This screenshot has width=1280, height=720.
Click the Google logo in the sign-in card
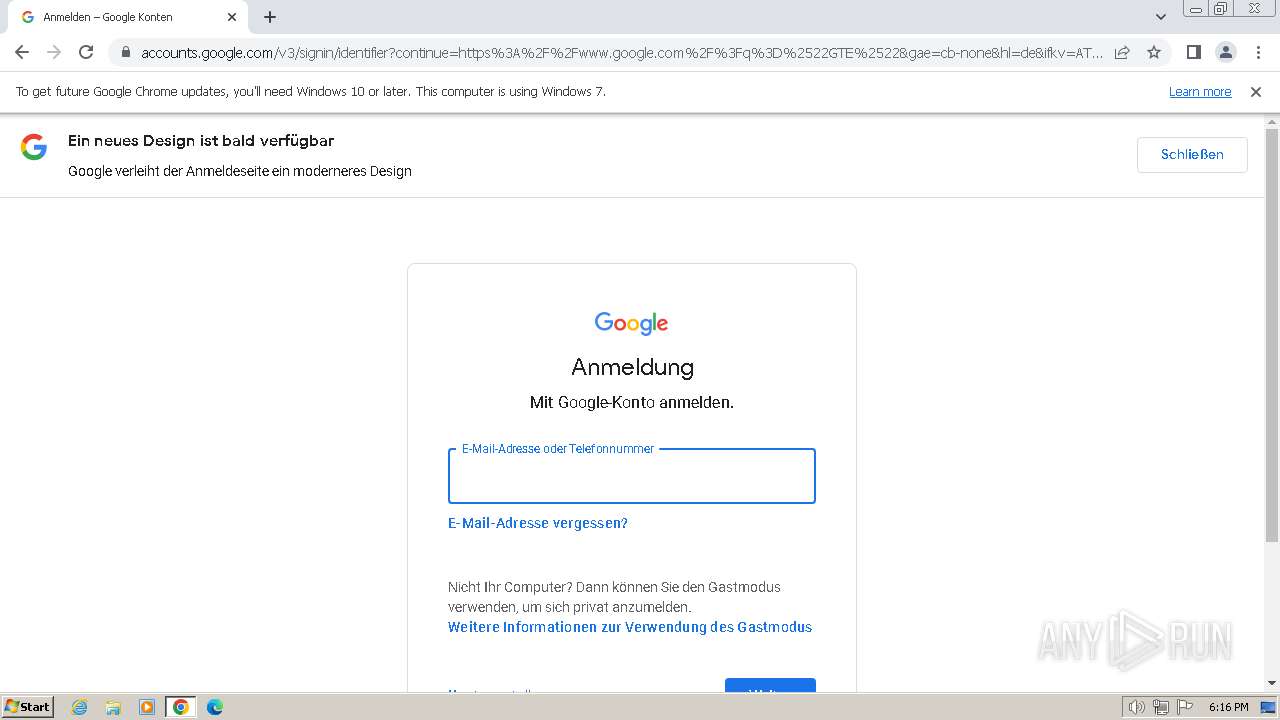point(631,323)
